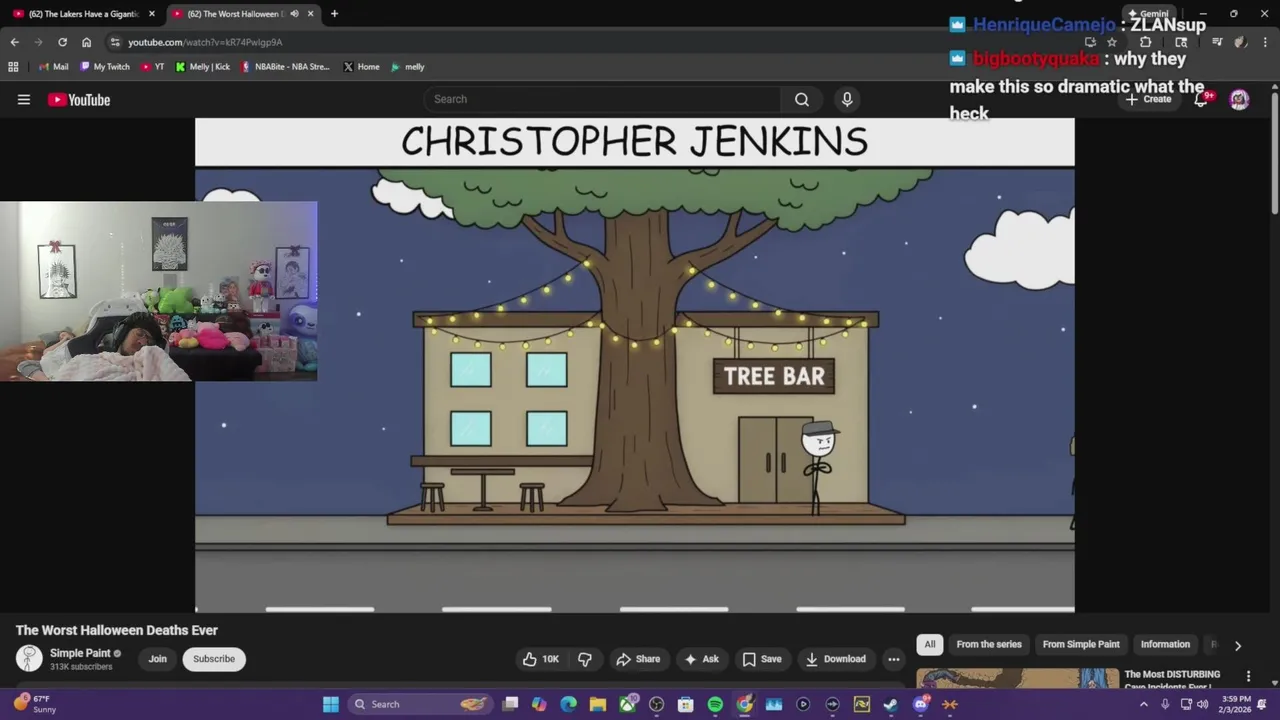Open more actions ellipsis under the video

click(894, 659)
